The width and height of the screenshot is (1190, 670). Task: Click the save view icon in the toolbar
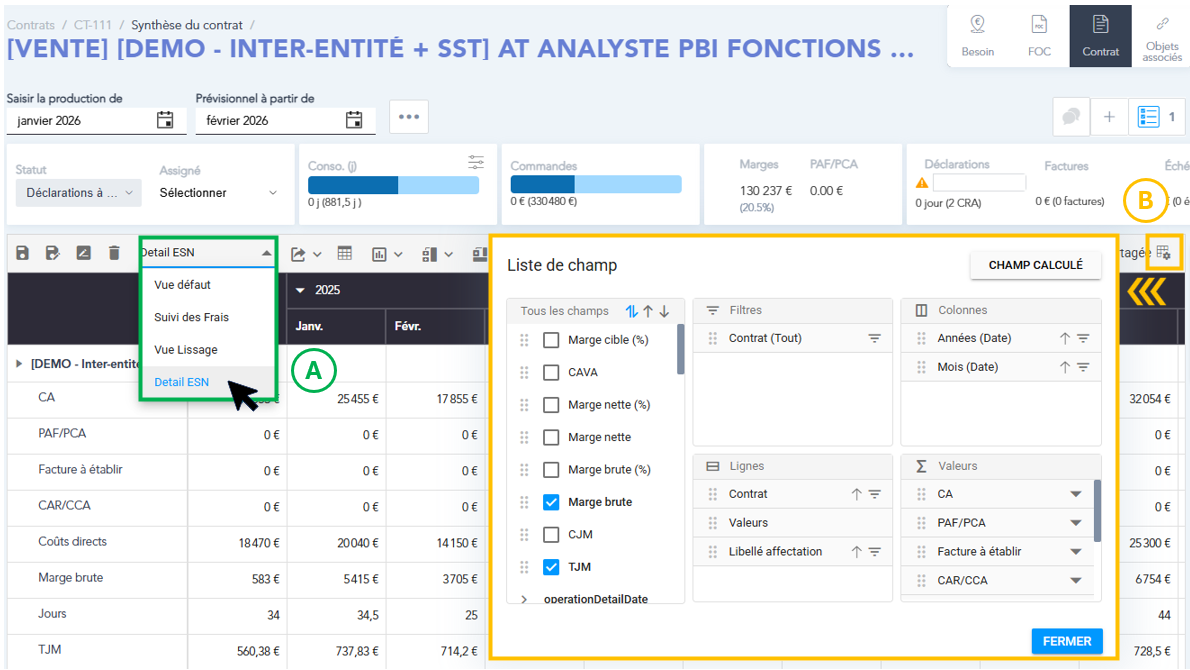pyautogui.click(x=23, y=254)
